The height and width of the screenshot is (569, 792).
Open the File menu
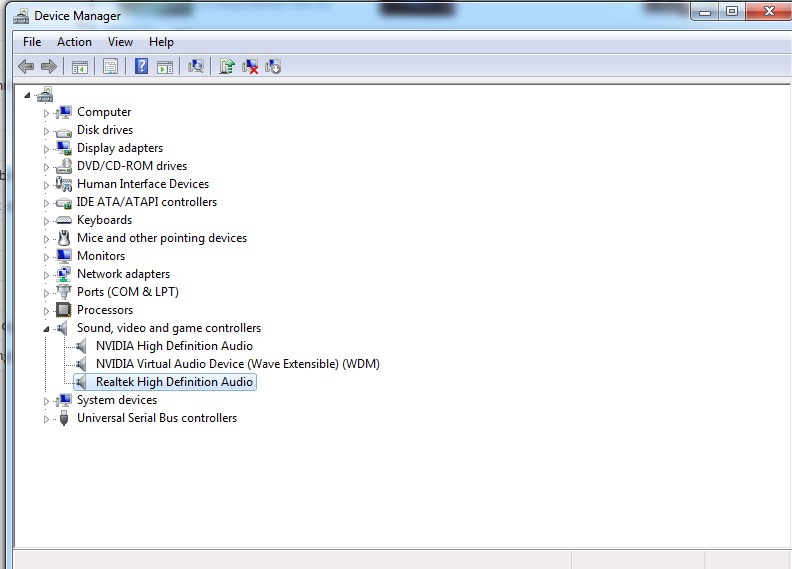(x=32, y=42)
